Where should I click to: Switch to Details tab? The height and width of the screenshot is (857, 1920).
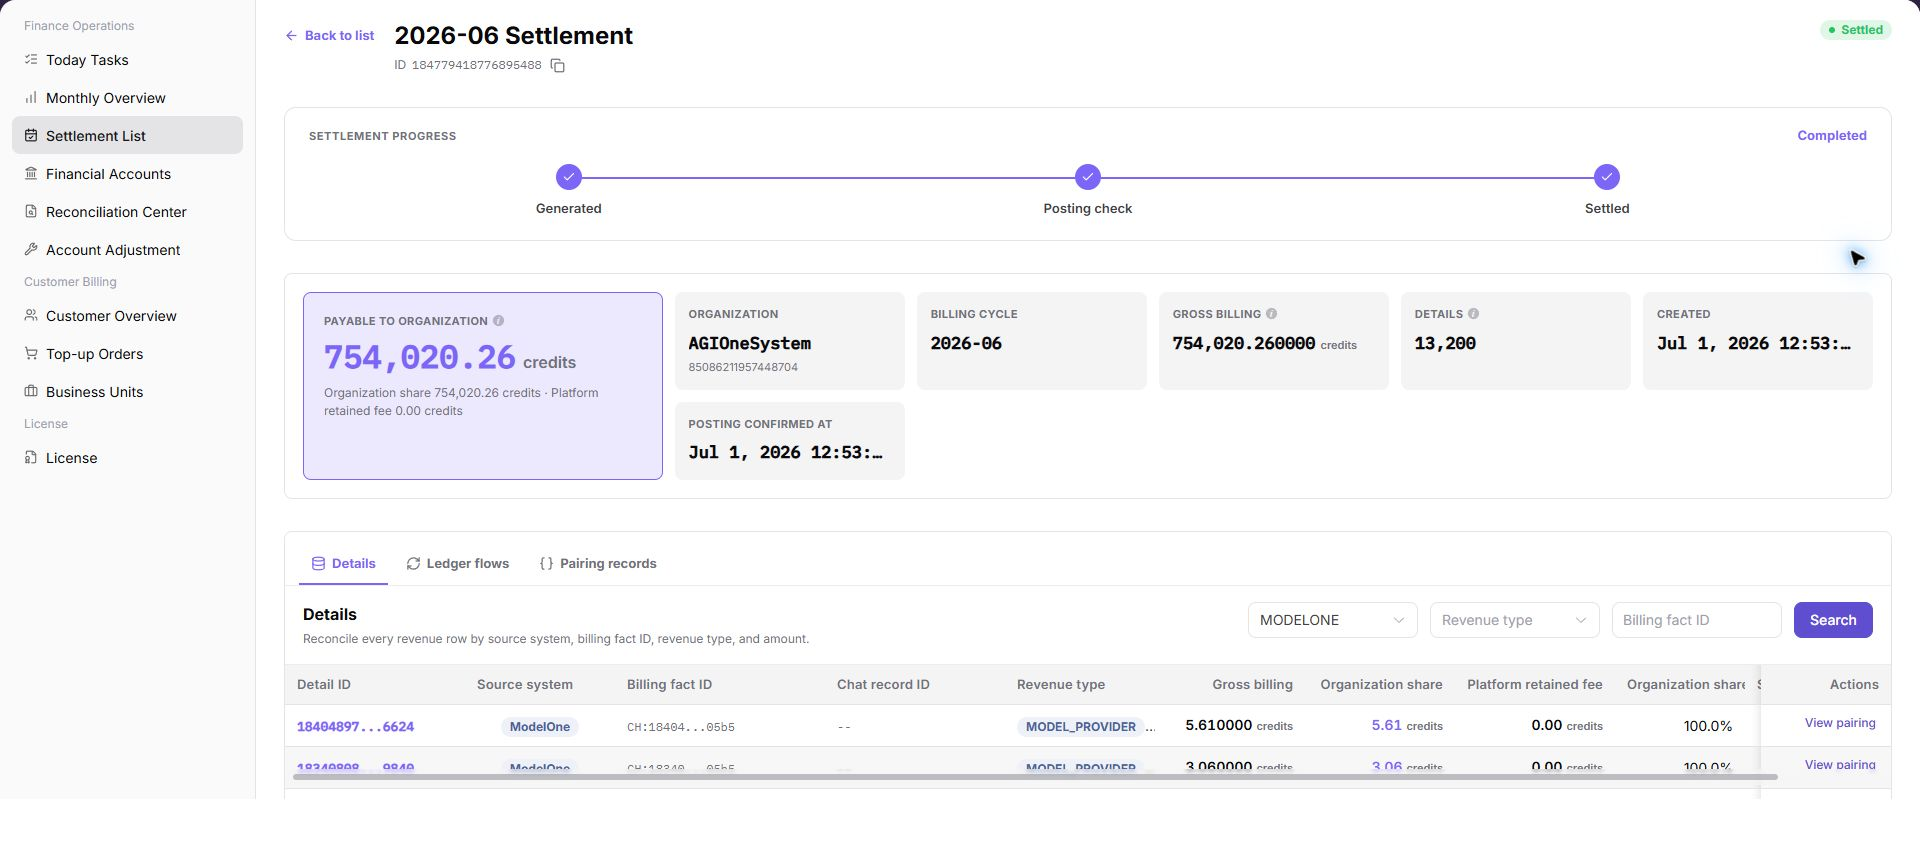point(343,564)
